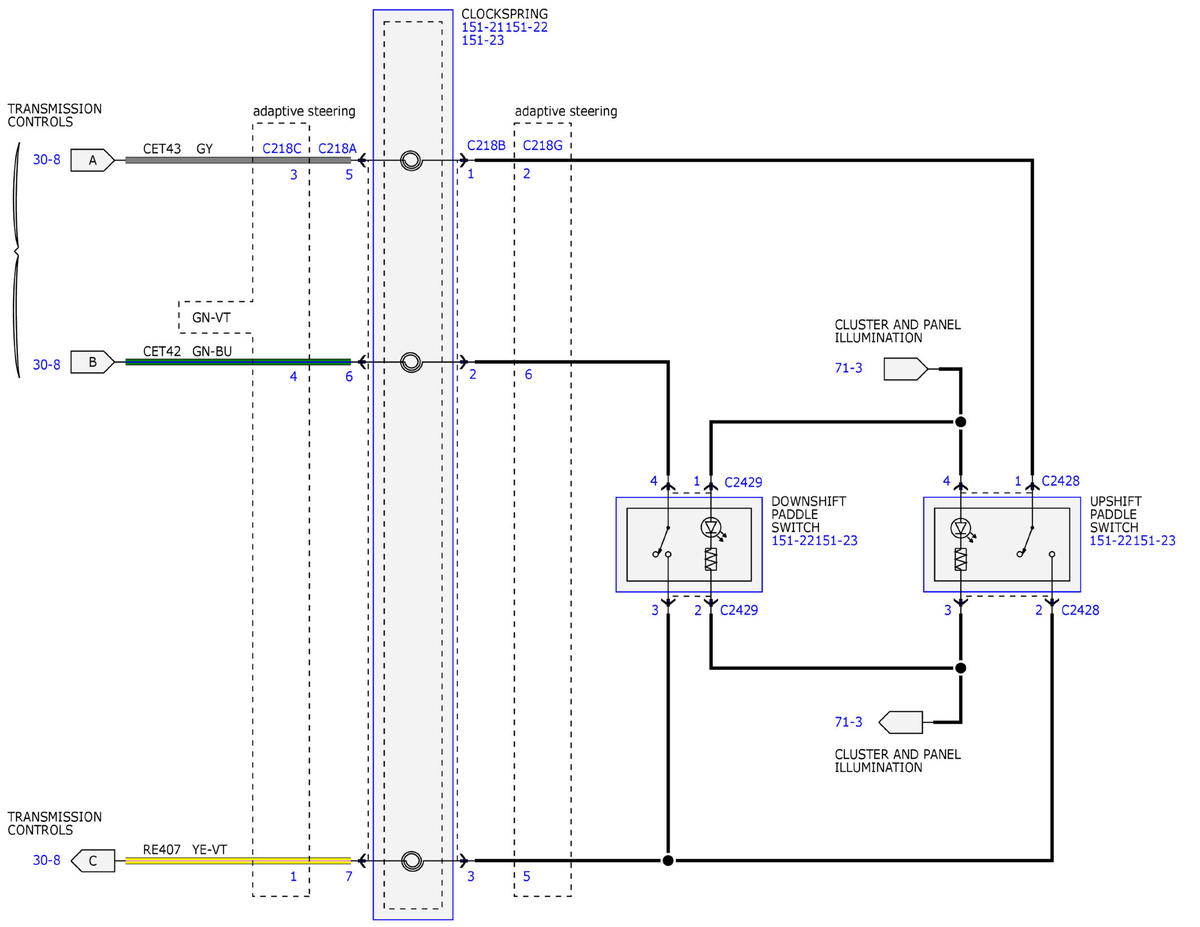The width and height of the screenshot is (1200, 927).
Task: Click the illumination arrow symbol below the paddle switches
Action: [x=900, y=720]
